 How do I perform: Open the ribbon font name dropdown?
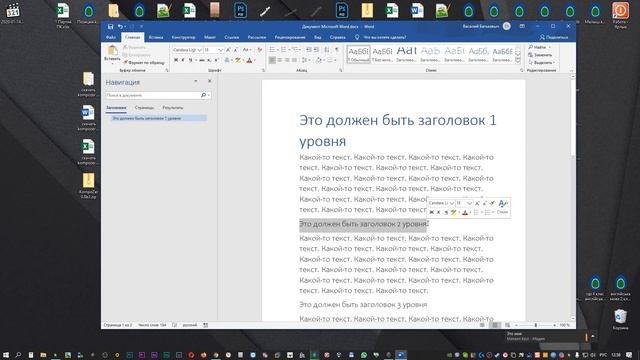point(200,50)
